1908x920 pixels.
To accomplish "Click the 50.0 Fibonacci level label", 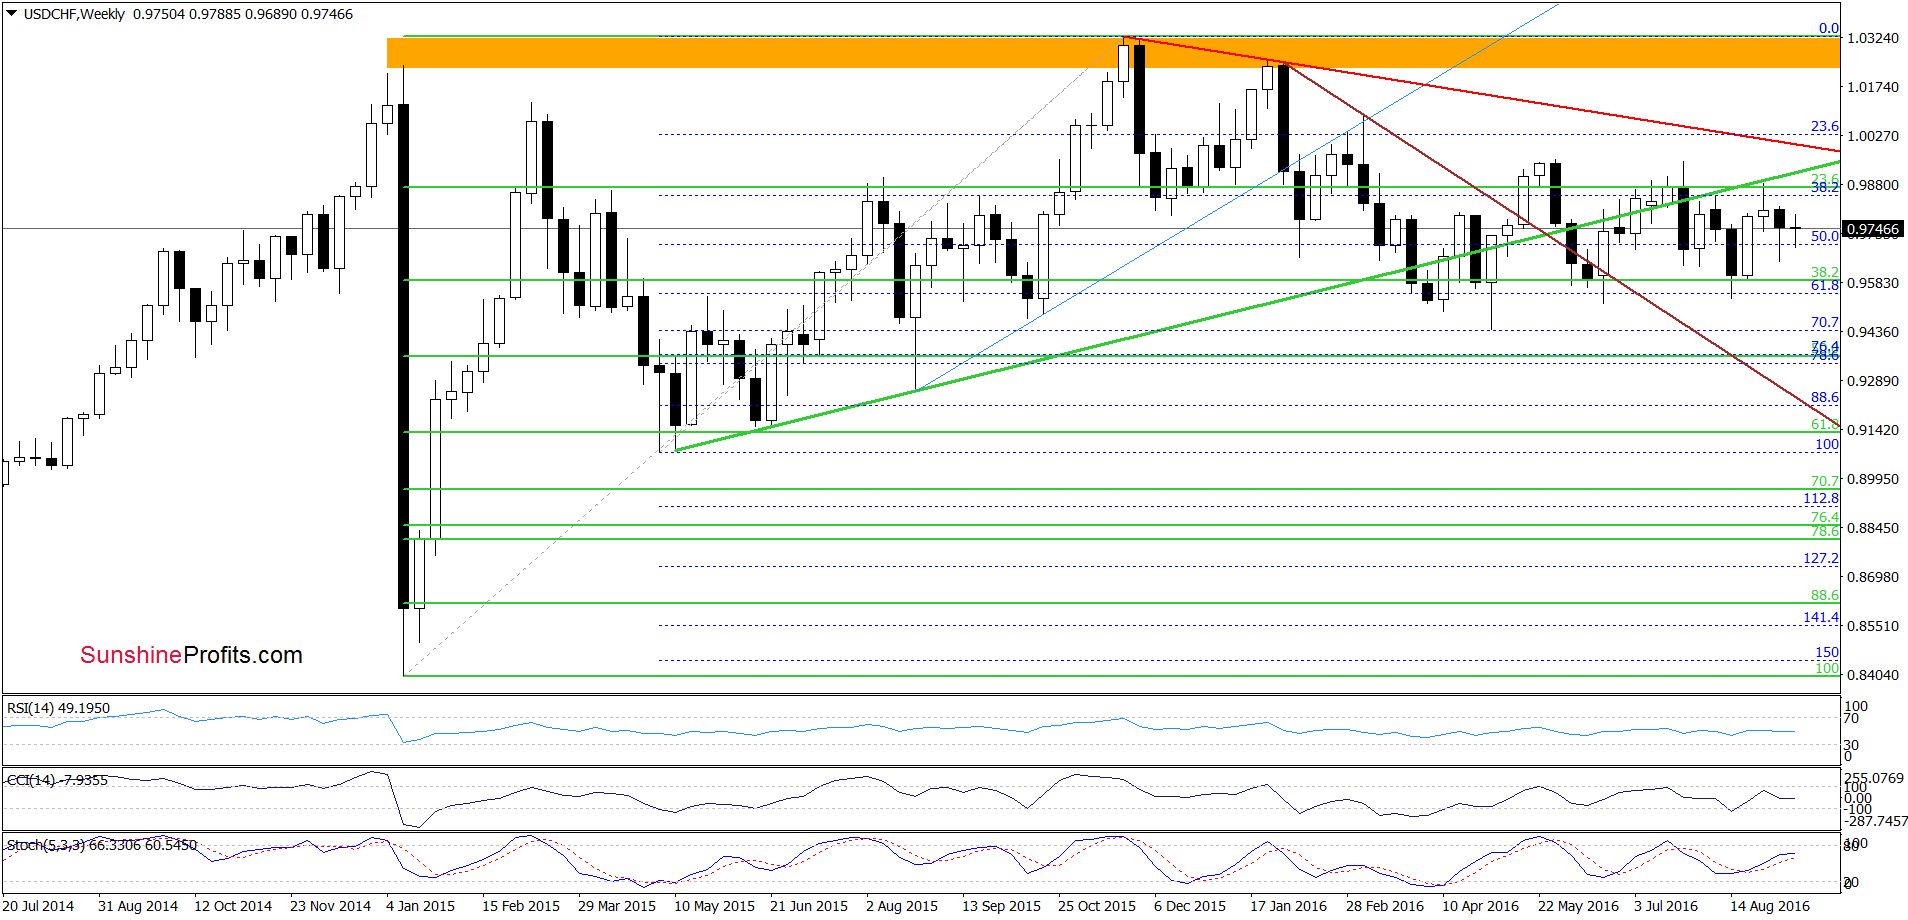I will click(x=1825, y=236).
